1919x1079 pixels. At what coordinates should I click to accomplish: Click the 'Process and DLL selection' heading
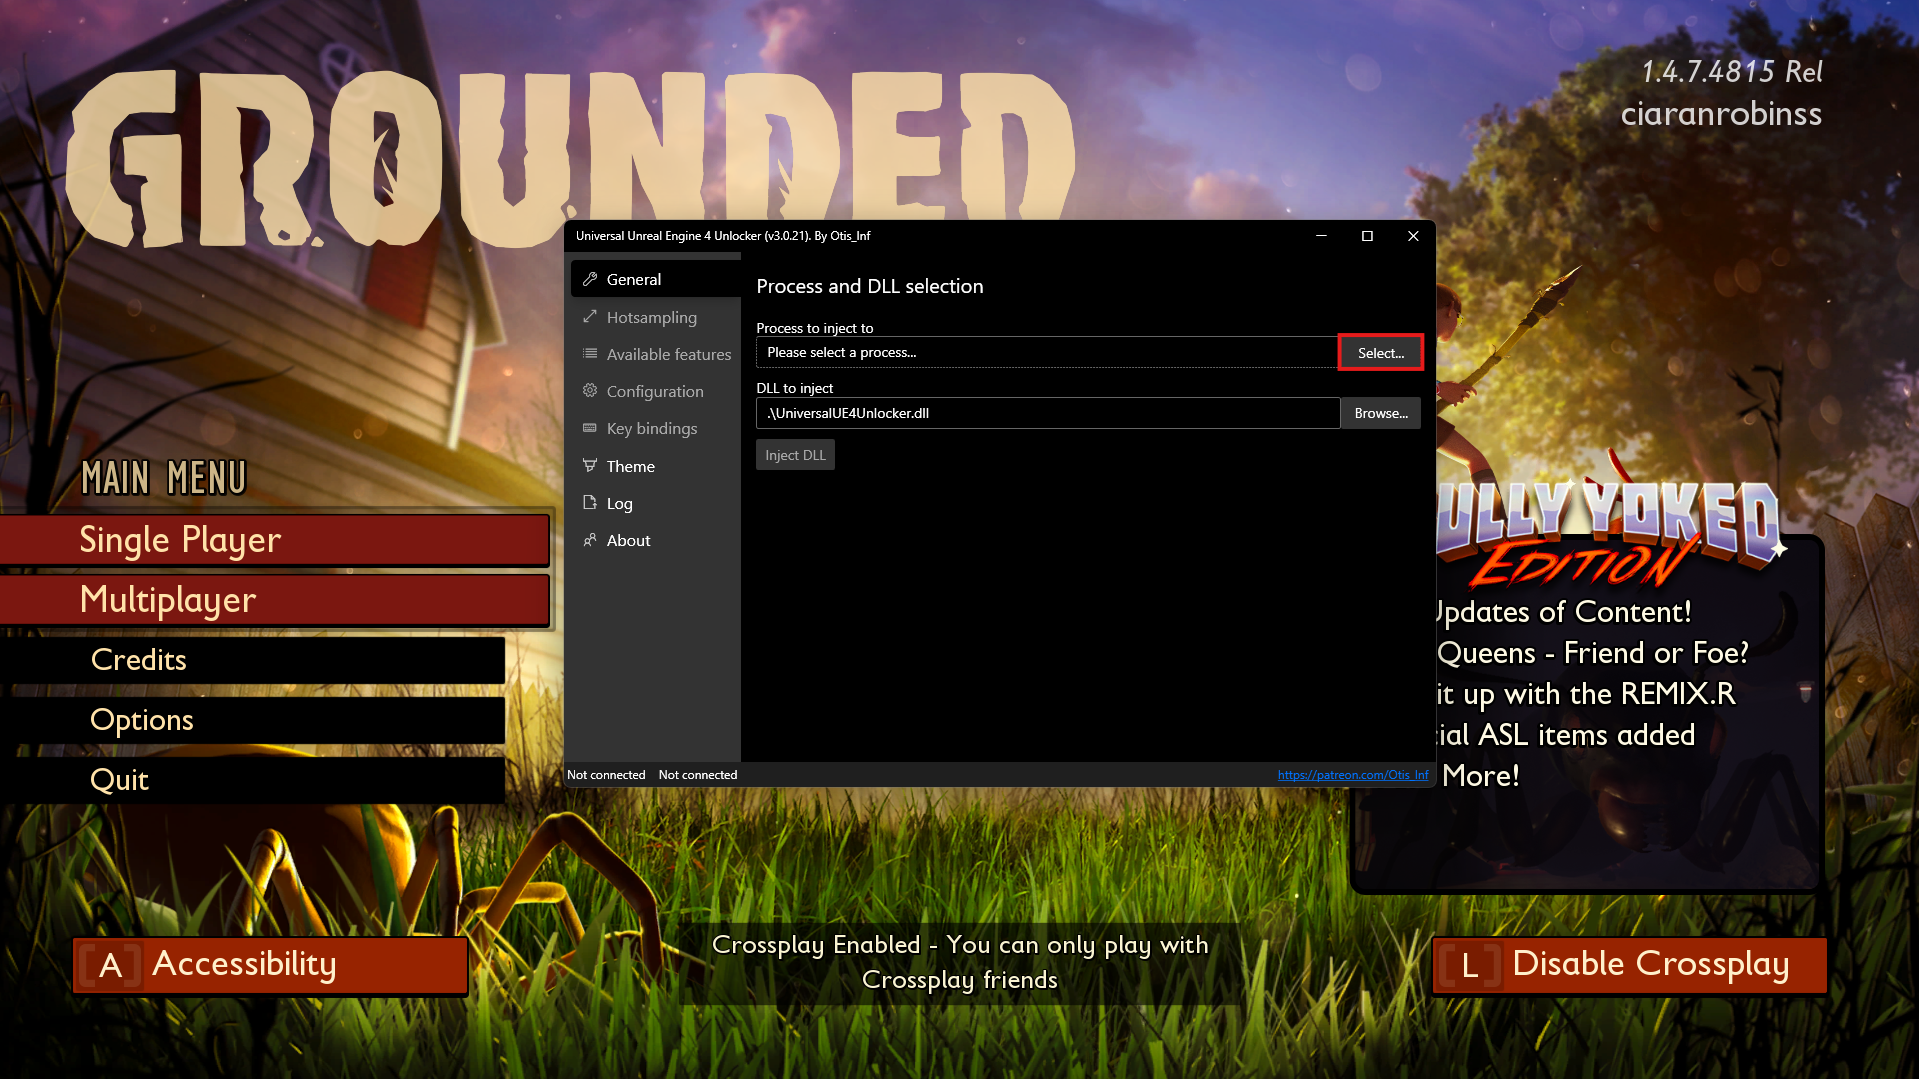(x=870, y=286)
